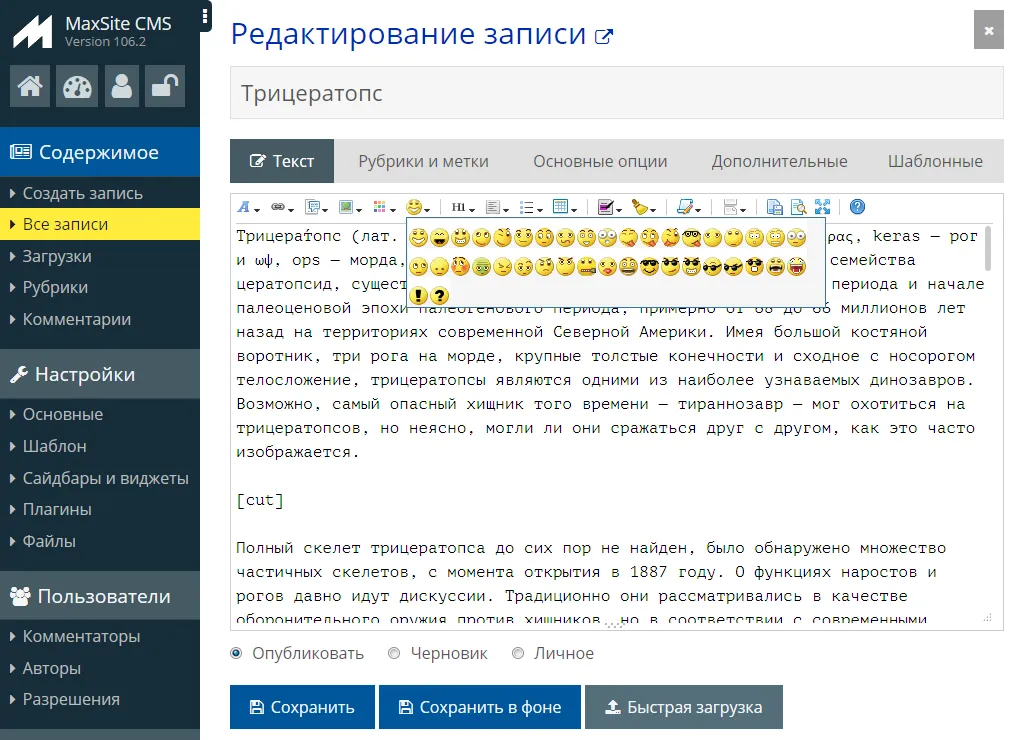Open the Основные опции tab
Screen dimensions: 1012x740
point(600,161)
